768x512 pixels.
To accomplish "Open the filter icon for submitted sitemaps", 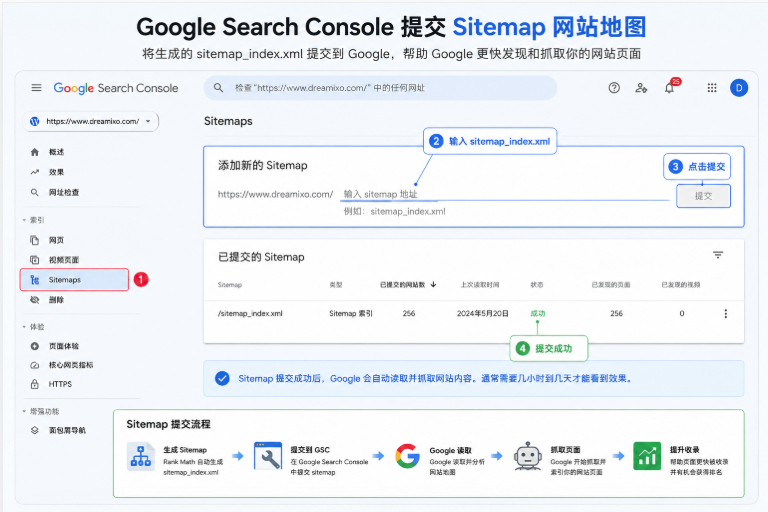I will 718,255.
